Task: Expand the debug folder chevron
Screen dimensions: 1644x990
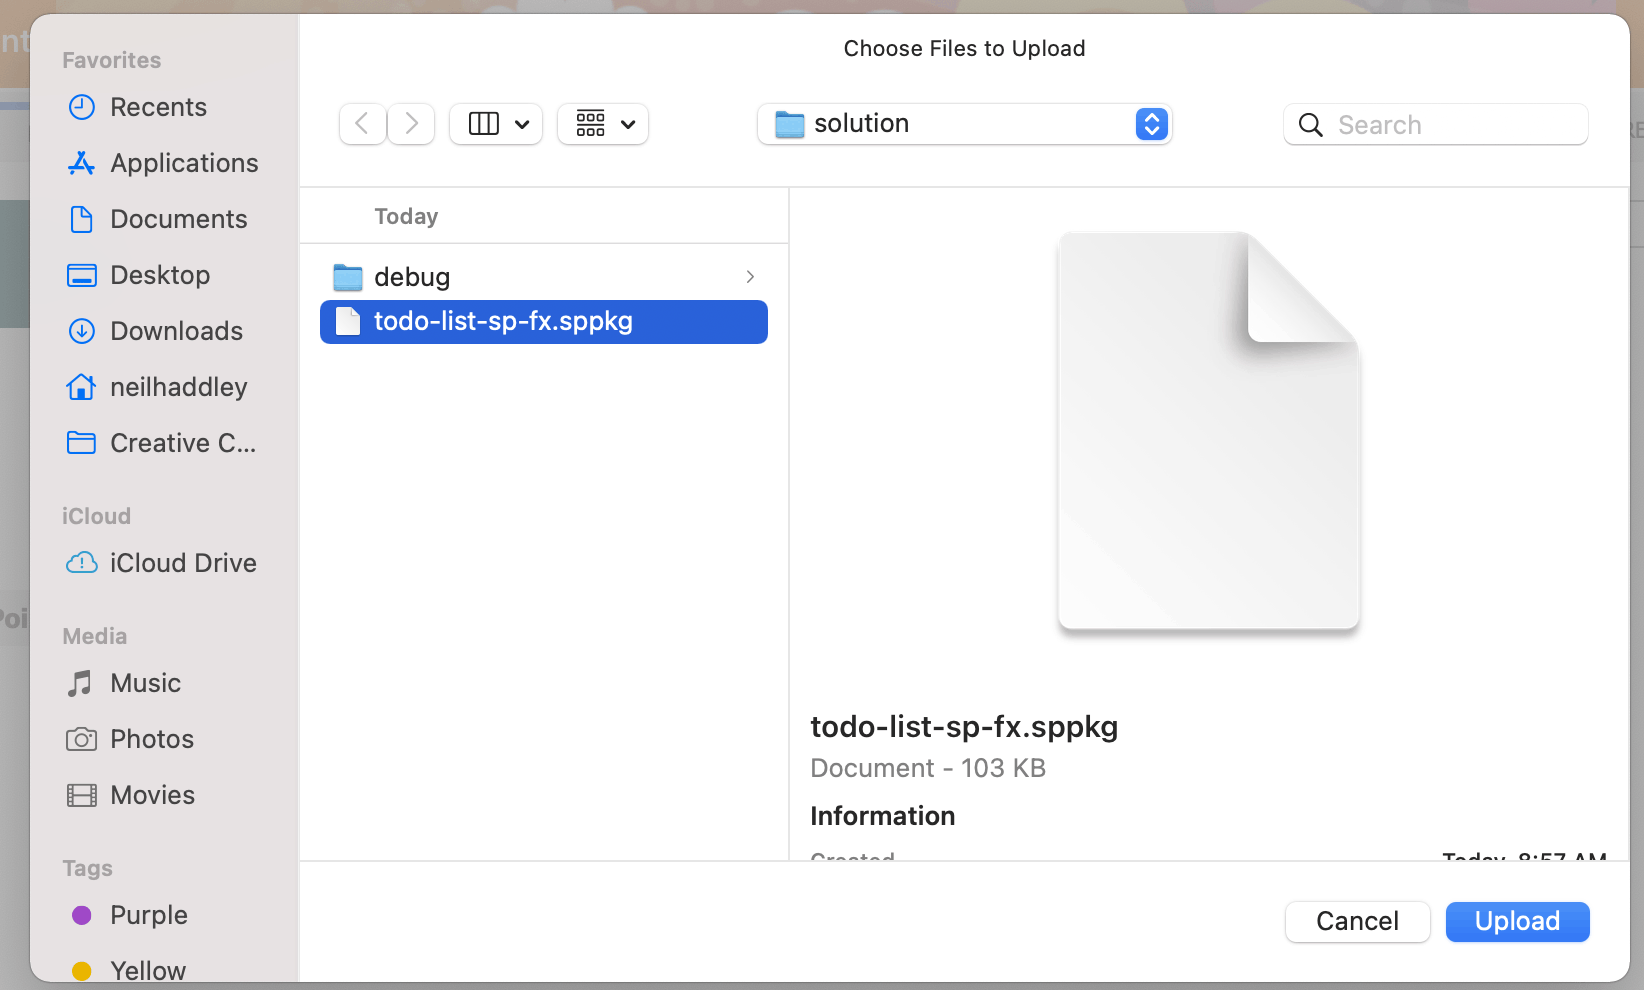Action: point(750,277)
